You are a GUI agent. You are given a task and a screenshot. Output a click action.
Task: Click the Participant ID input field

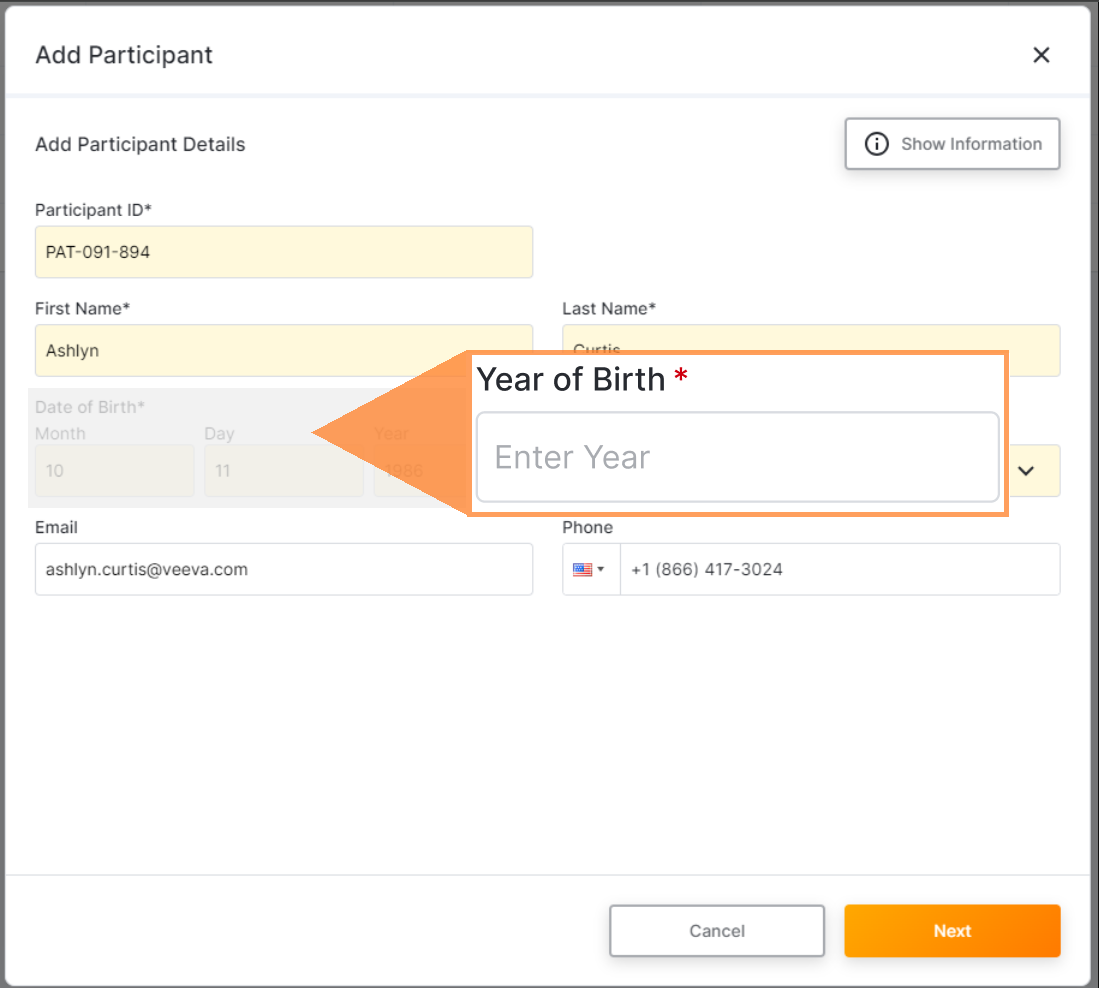283,252
